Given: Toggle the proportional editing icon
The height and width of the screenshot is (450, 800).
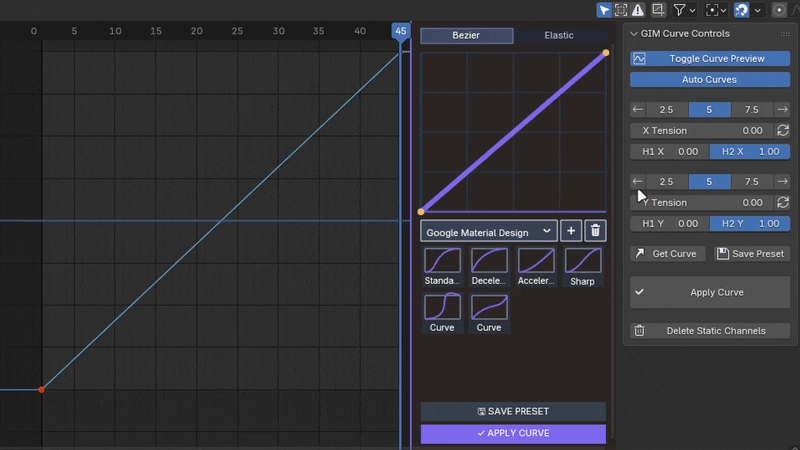Looking at the screenshot, I should [779, 10].
